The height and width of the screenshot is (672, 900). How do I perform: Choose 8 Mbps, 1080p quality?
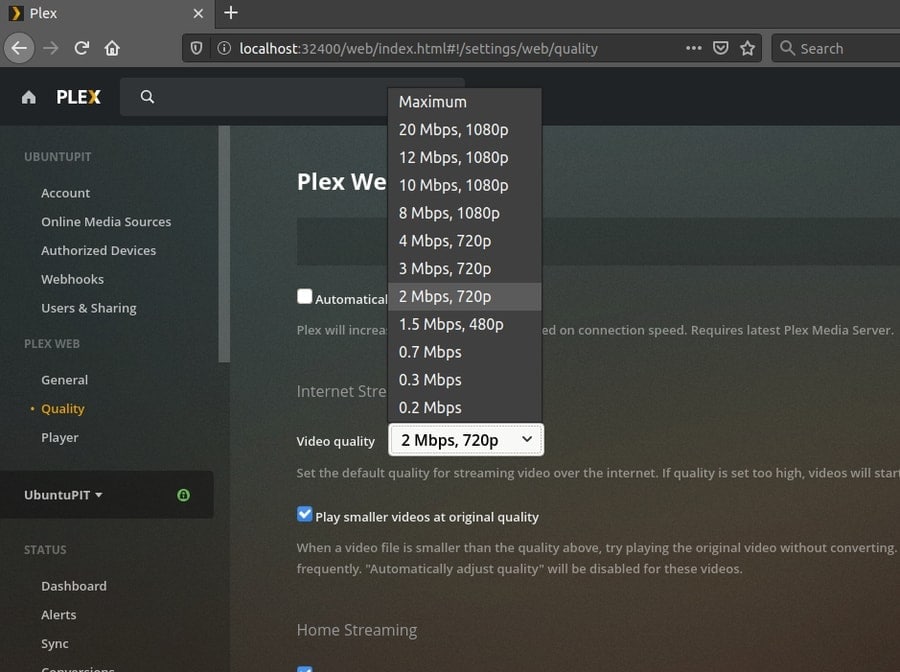pos(464,213)
